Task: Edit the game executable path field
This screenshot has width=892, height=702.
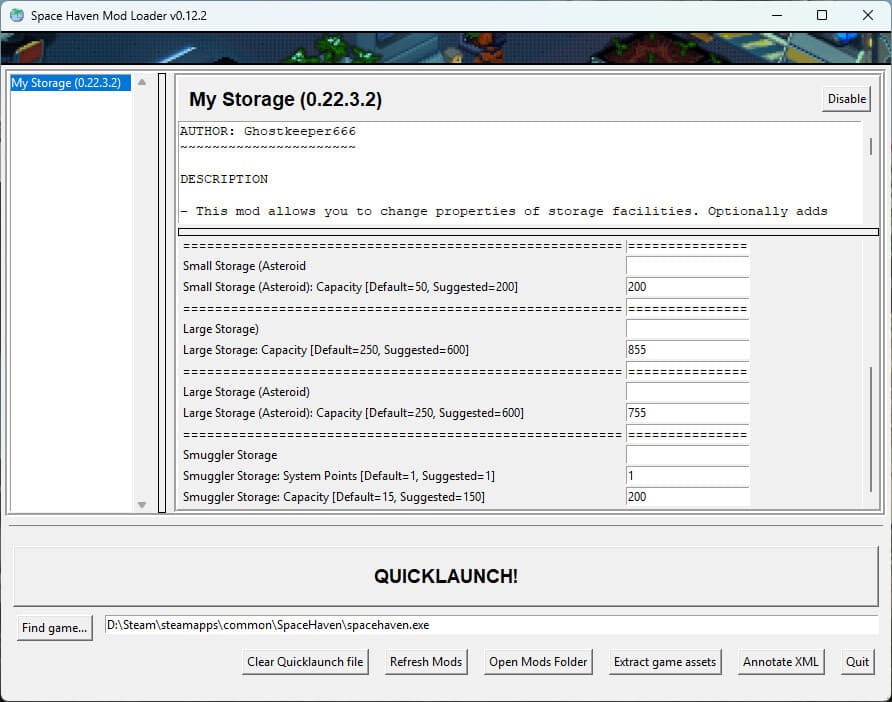Action: 492,625
